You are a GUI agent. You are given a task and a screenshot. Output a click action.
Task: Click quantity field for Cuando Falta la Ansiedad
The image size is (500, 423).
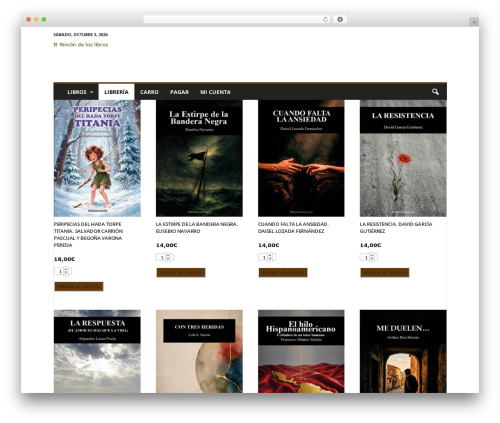[267, 257]
